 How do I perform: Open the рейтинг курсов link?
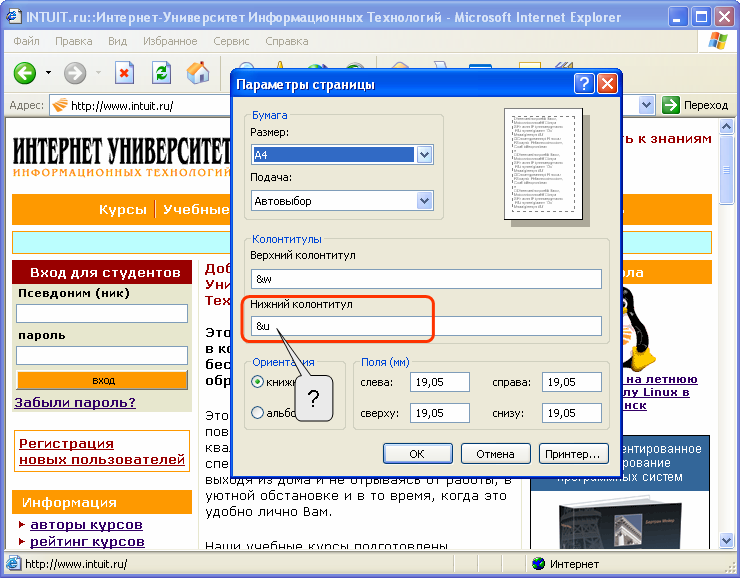(87, 542)
